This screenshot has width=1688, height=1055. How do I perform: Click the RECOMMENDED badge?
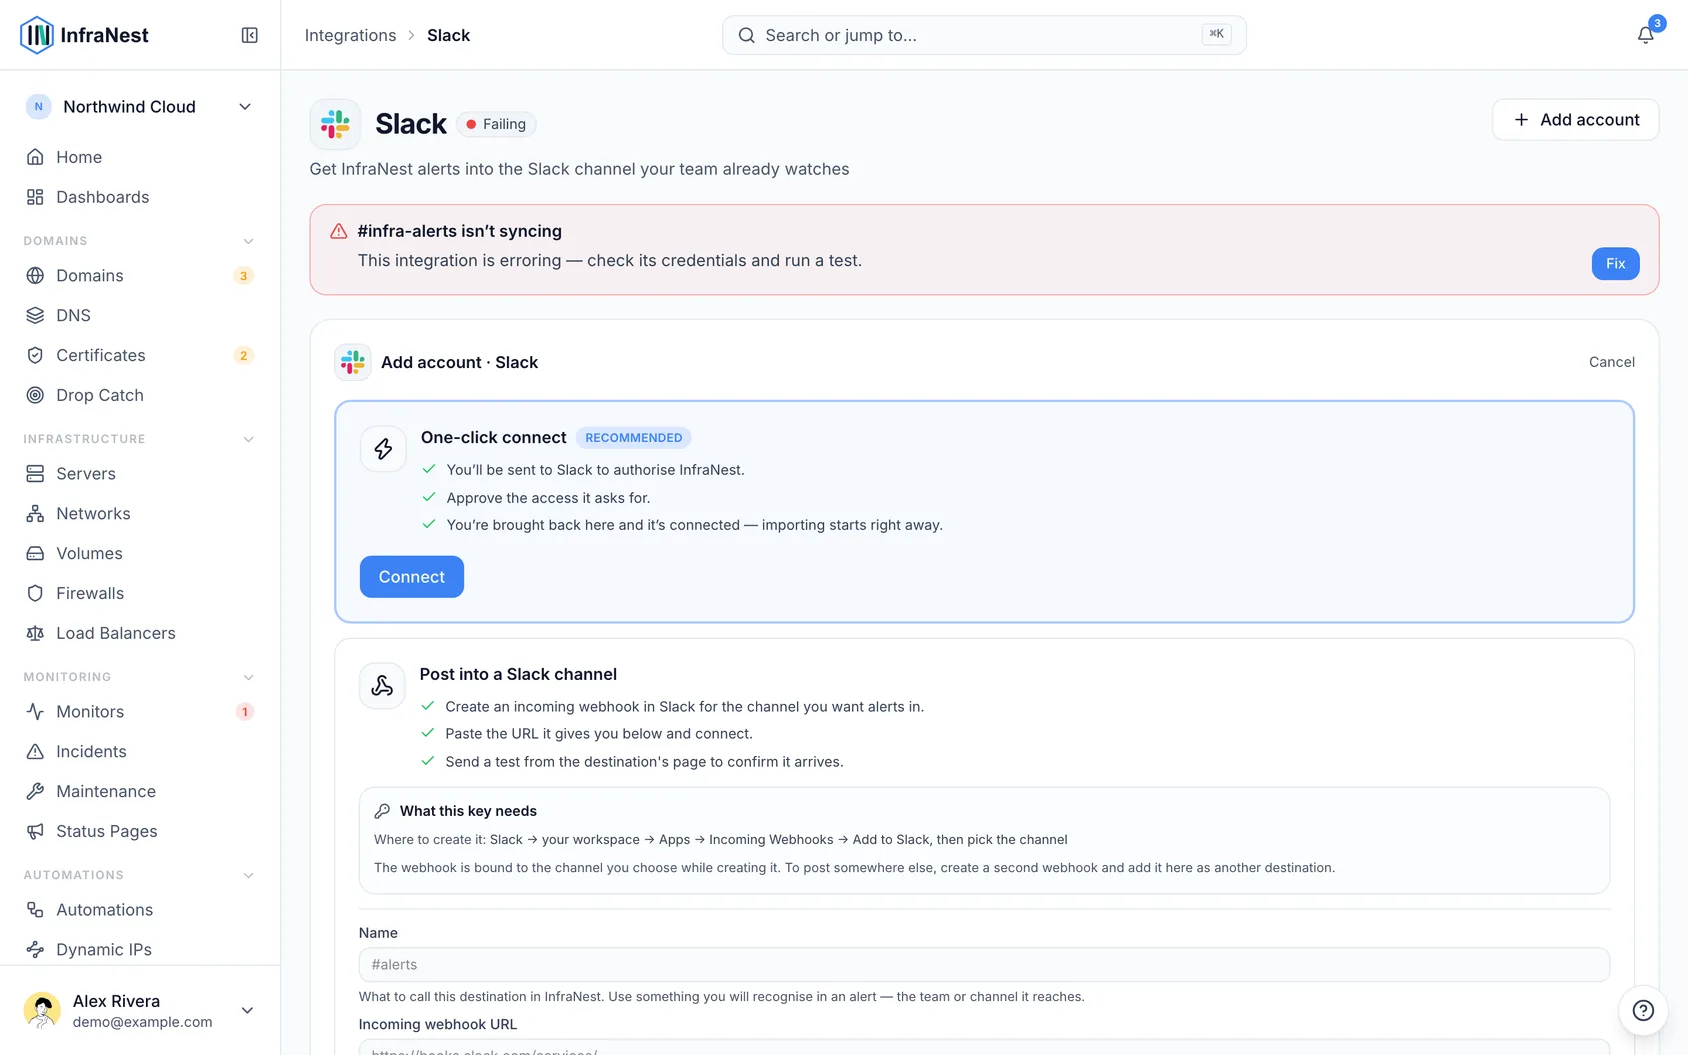[634, 438]
